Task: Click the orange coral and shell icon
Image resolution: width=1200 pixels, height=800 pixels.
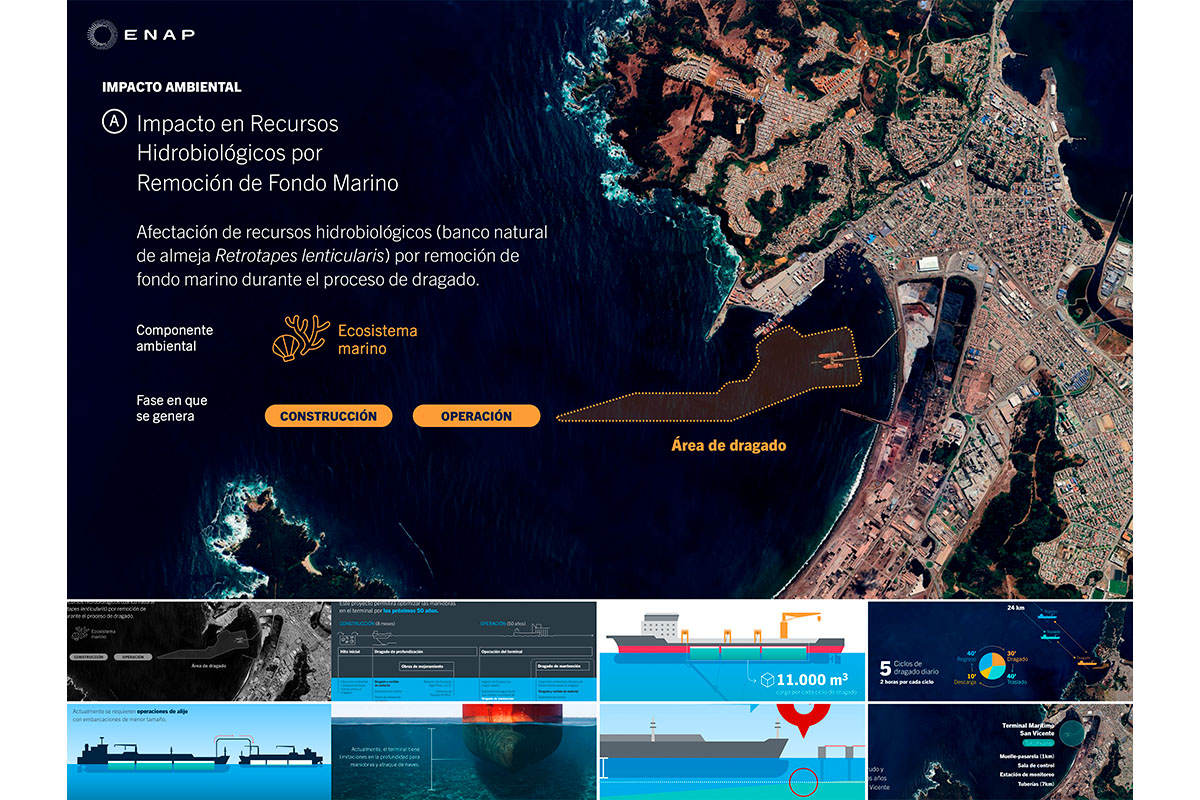Action: [x=300, y=338]
